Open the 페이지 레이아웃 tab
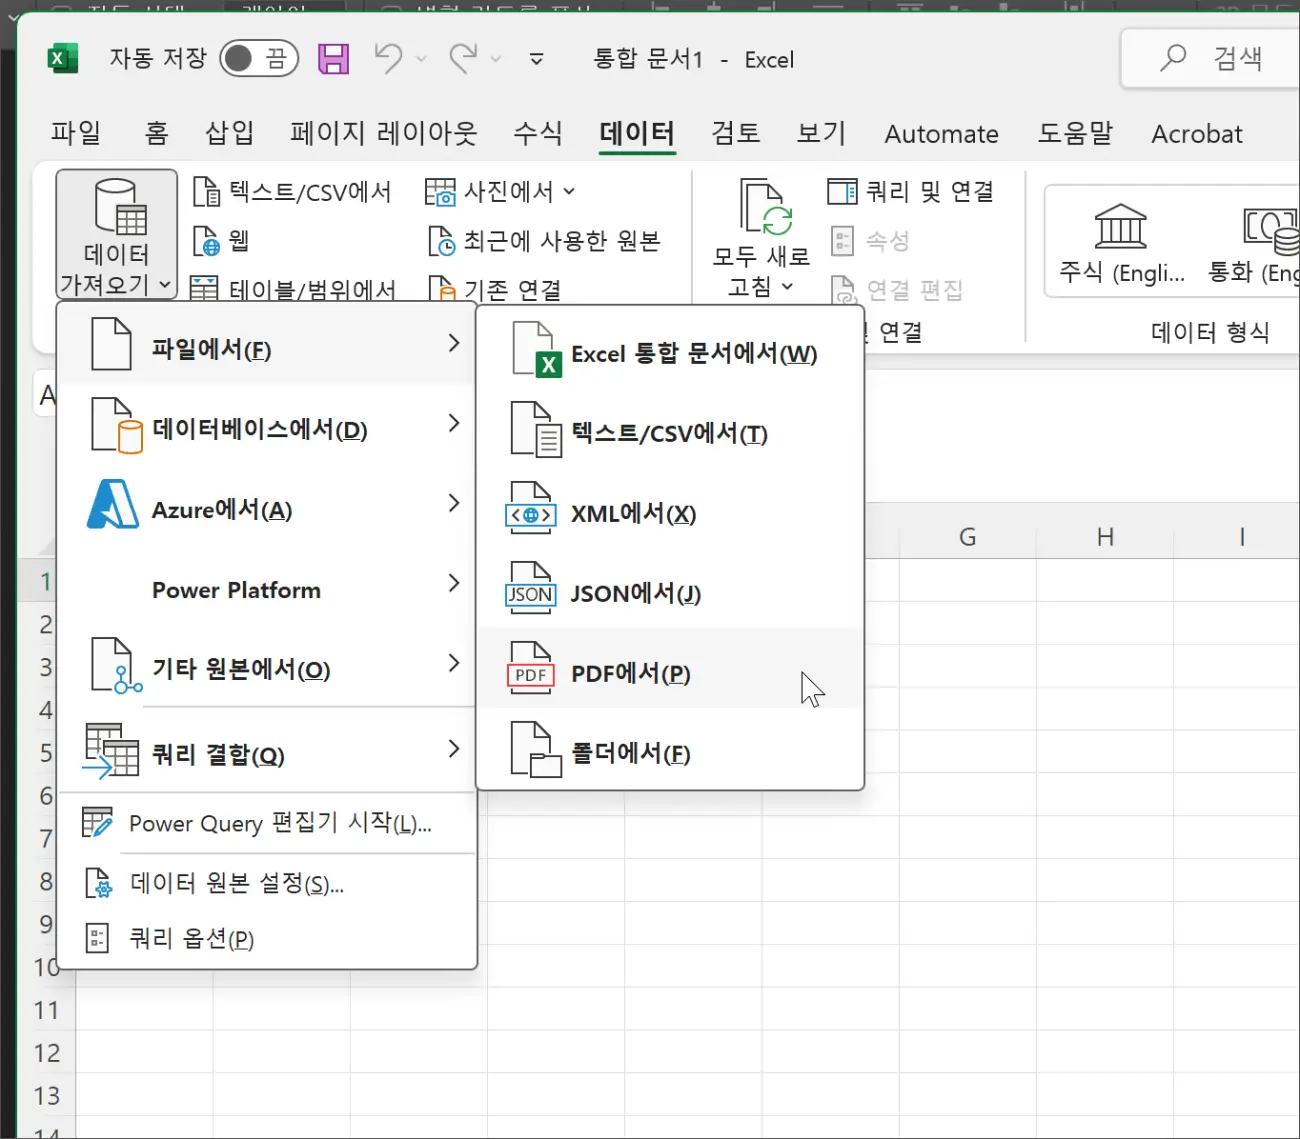The height and width of the screenshot is (1139, 1300). point(384,133)
